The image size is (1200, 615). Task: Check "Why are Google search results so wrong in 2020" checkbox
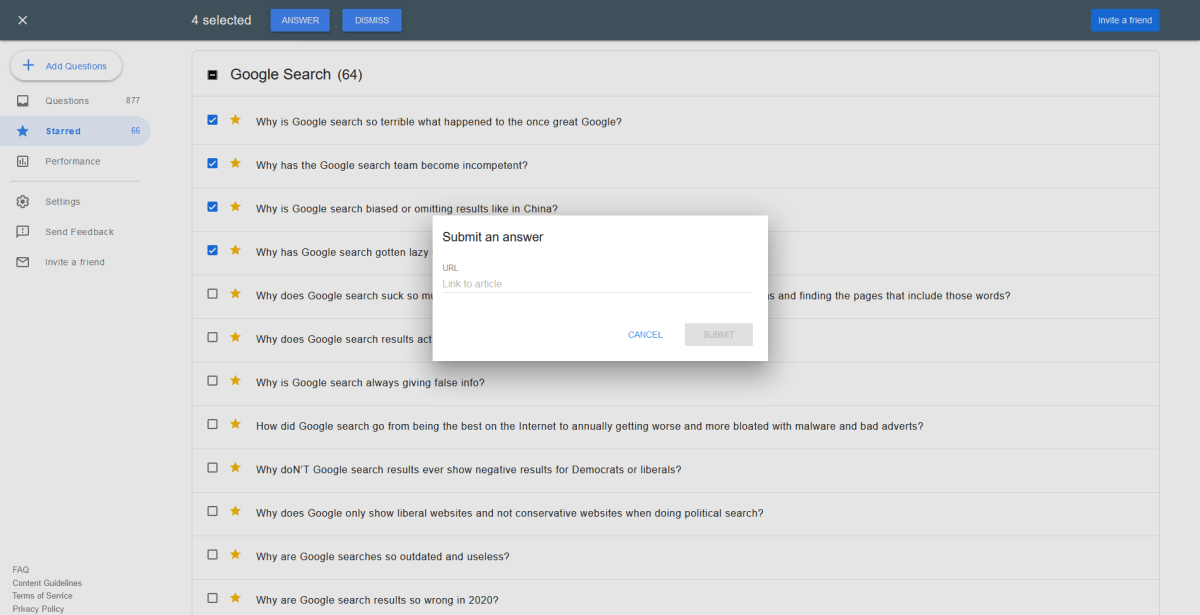pyautogui.click(x=212, y=598)
